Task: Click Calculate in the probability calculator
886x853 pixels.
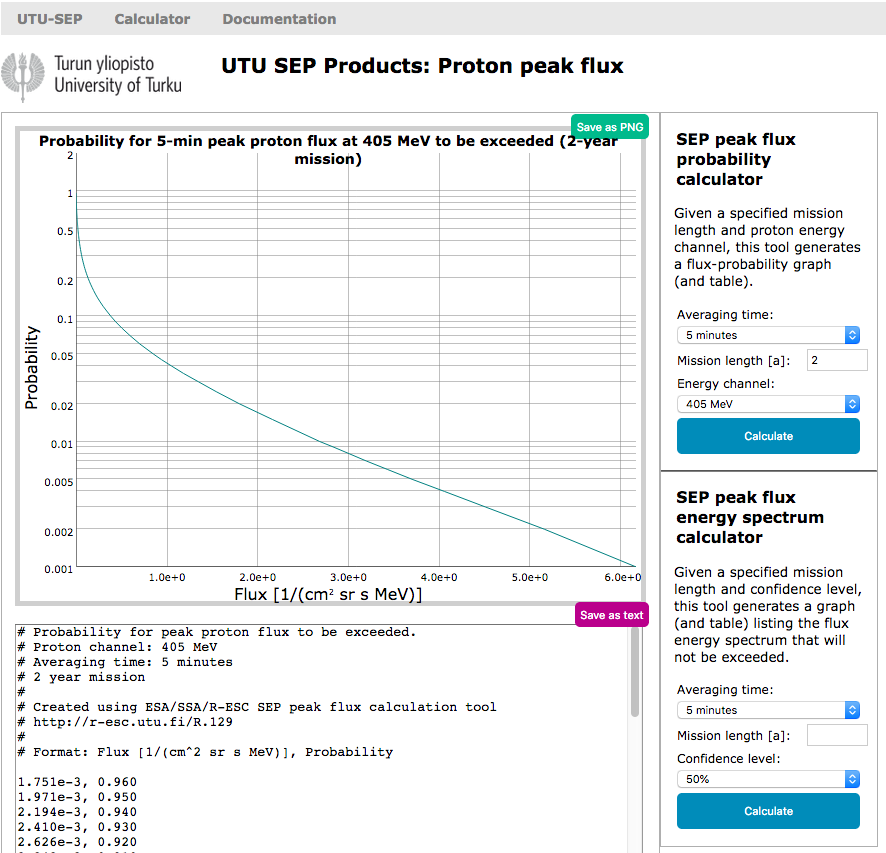Action: tap(768, 436)
